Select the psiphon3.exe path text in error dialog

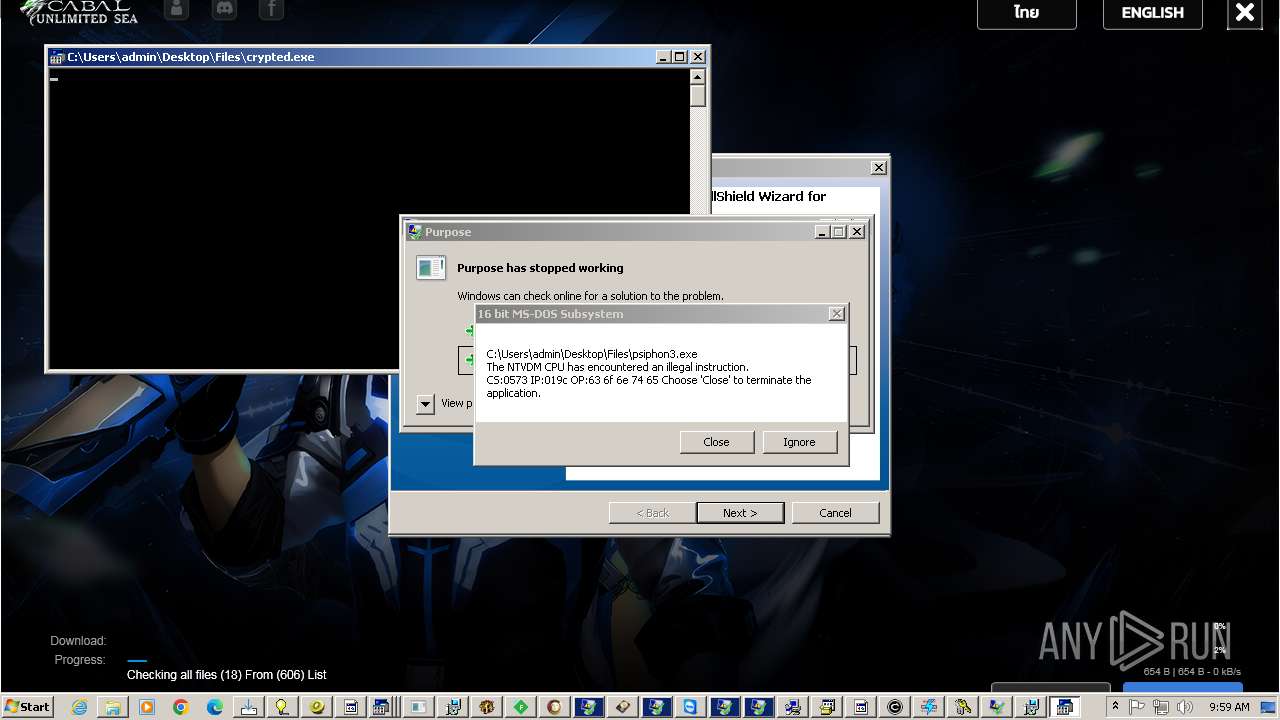(x=592, y=354)
